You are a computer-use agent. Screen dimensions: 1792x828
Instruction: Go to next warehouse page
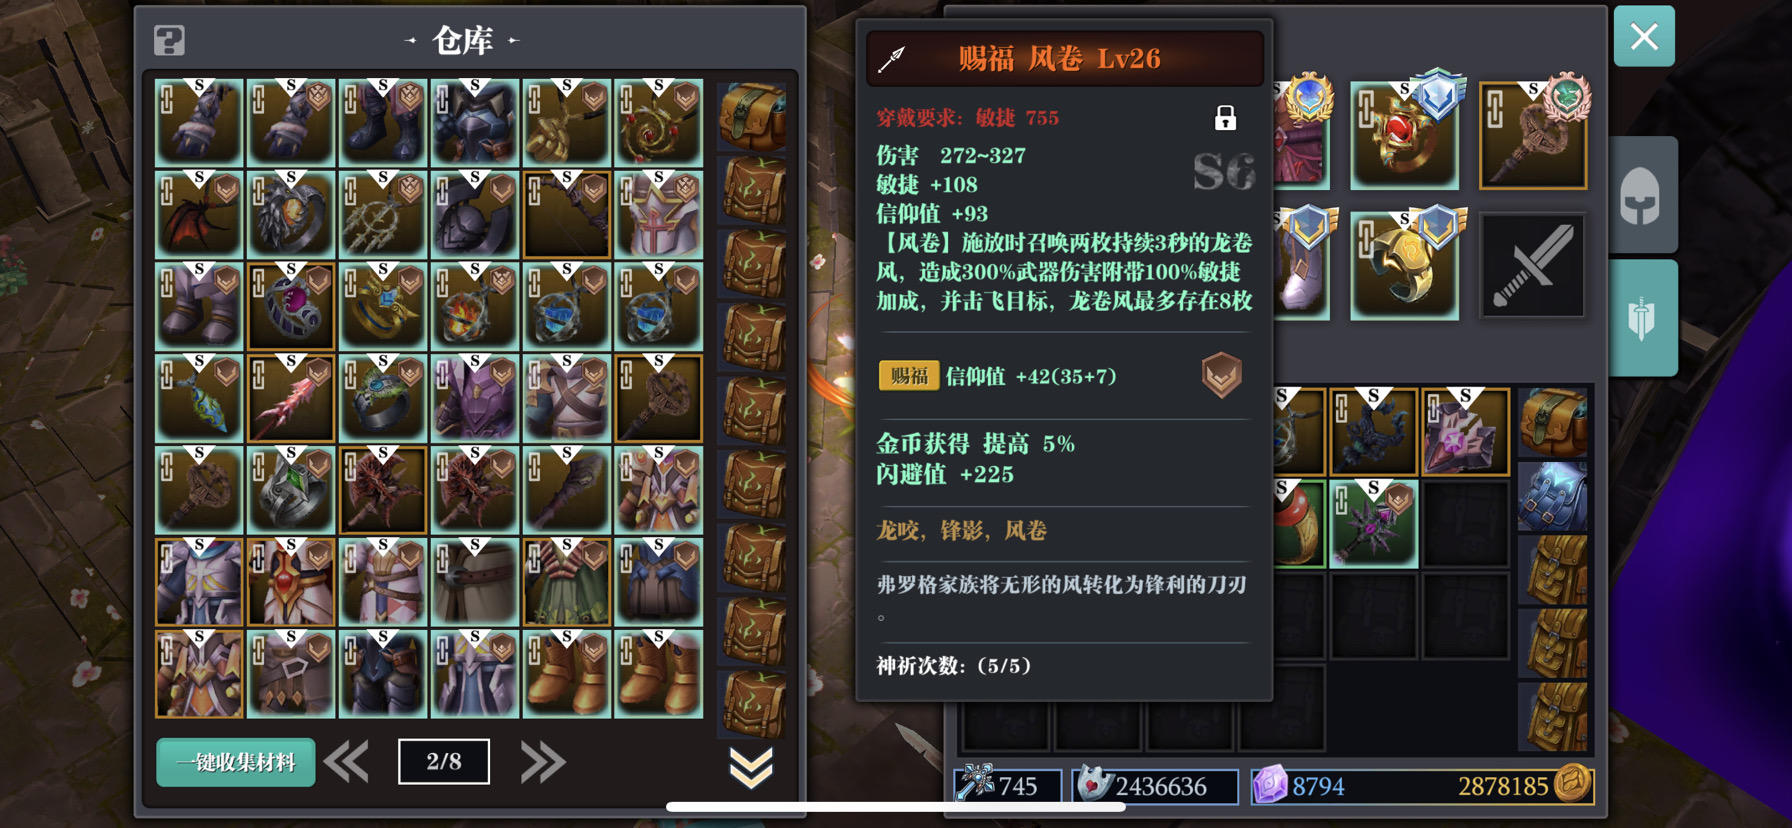click(x=543, y=763)
